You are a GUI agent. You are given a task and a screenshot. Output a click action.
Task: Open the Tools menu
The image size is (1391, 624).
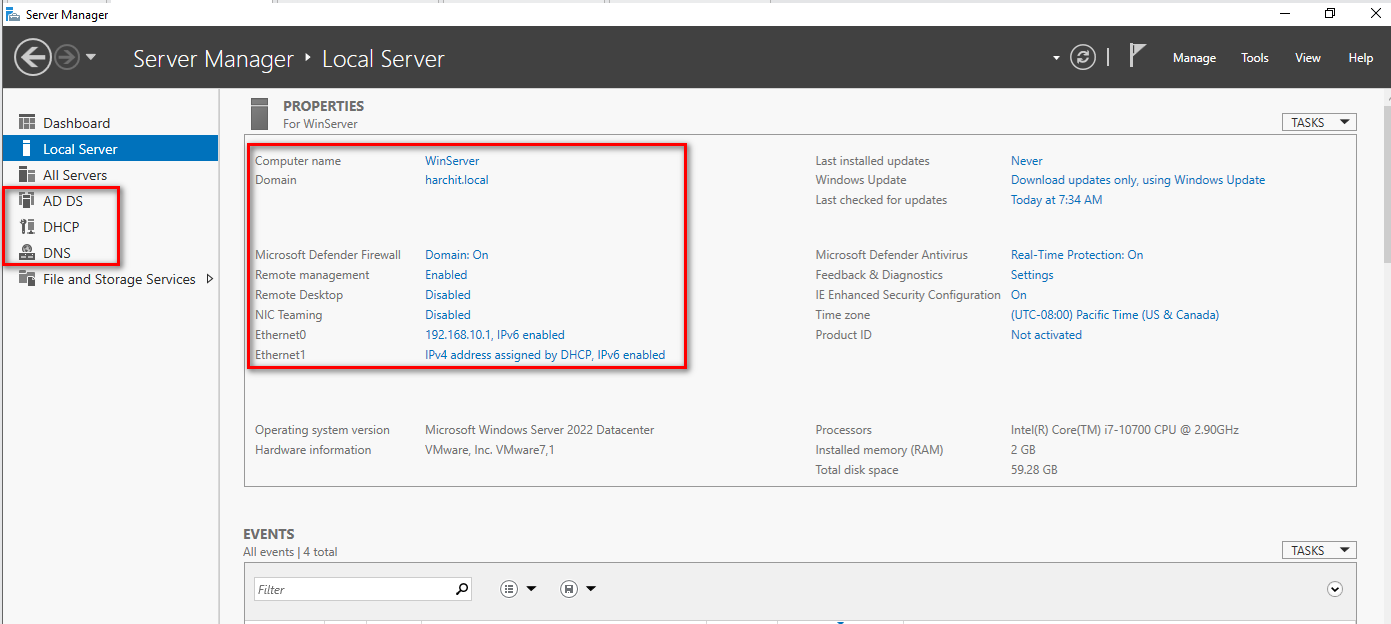(x=1254, y=58)
